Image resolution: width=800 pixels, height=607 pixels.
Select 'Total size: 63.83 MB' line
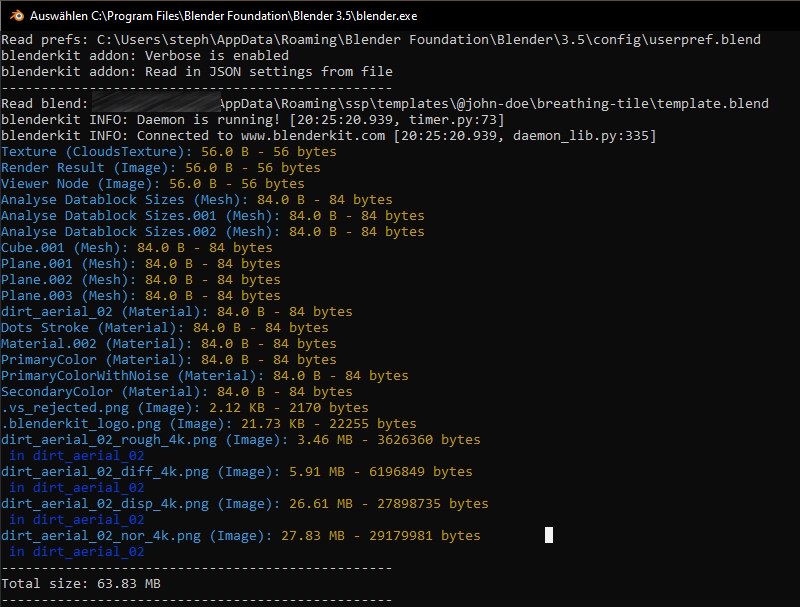tap(81, 584)
